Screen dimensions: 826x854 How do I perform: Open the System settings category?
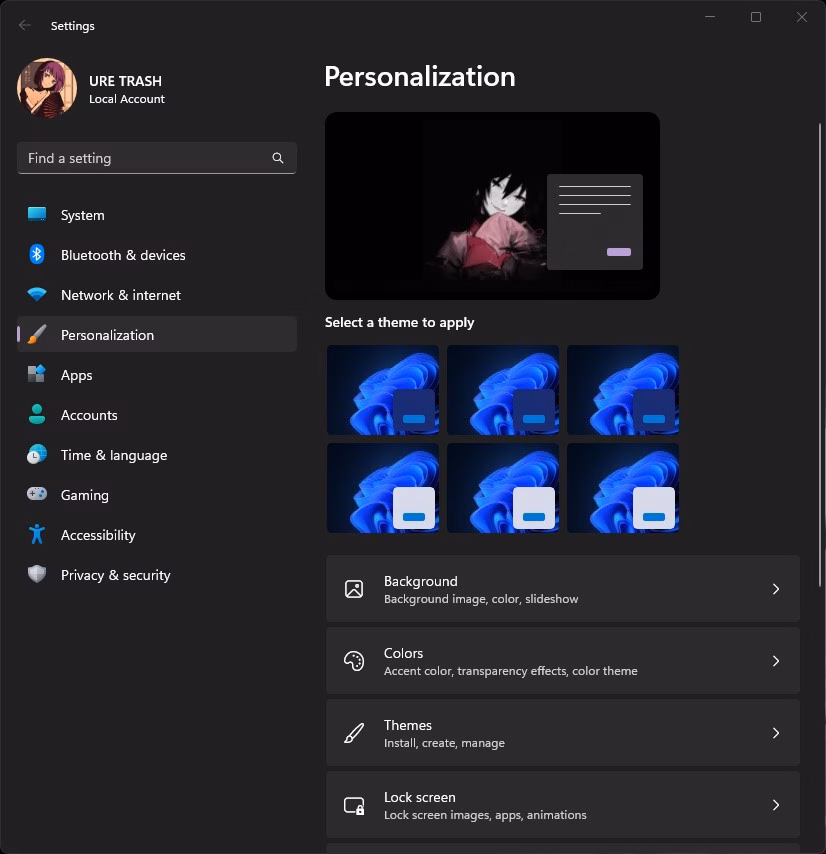pos(157,215)
